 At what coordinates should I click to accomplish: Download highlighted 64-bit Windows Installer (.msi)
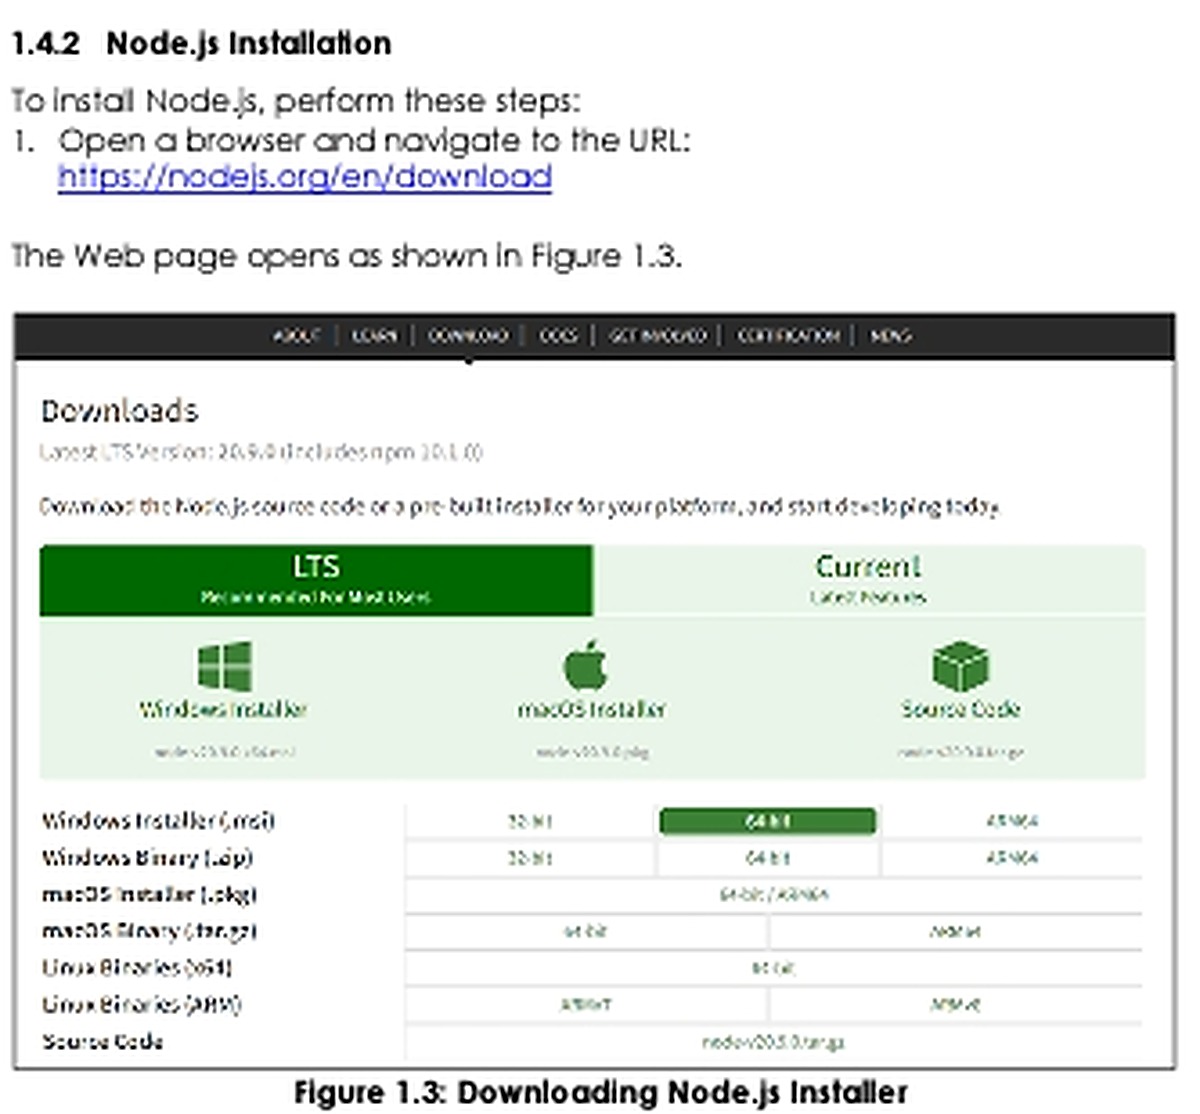(x=767, y=822)
